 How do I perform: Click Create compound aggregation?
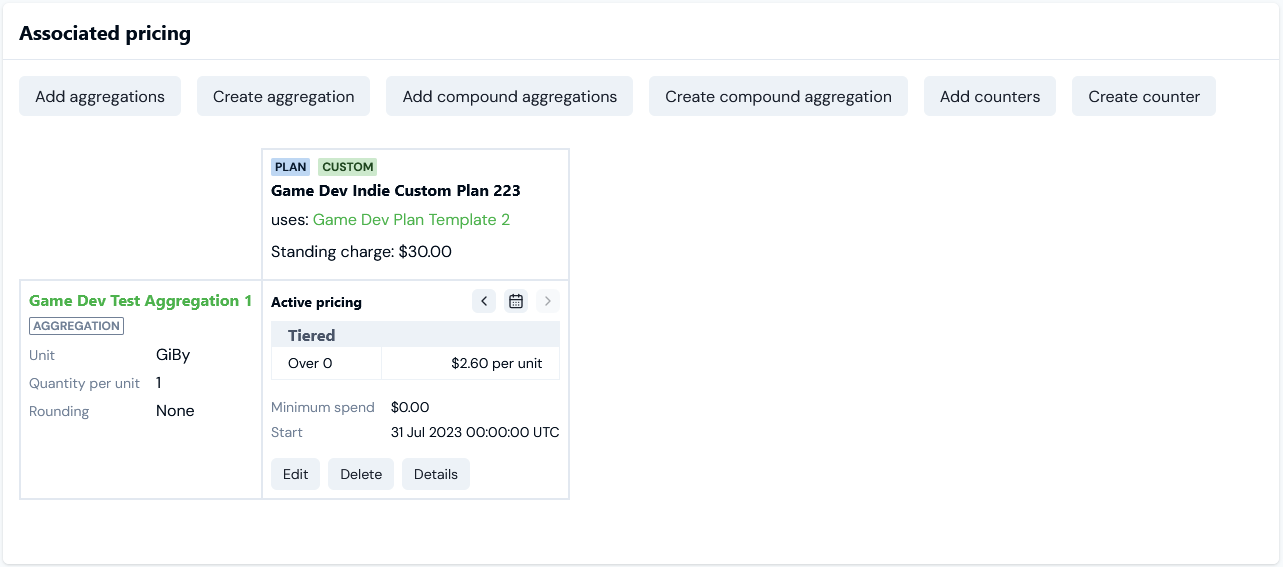[x=778, y=96]
